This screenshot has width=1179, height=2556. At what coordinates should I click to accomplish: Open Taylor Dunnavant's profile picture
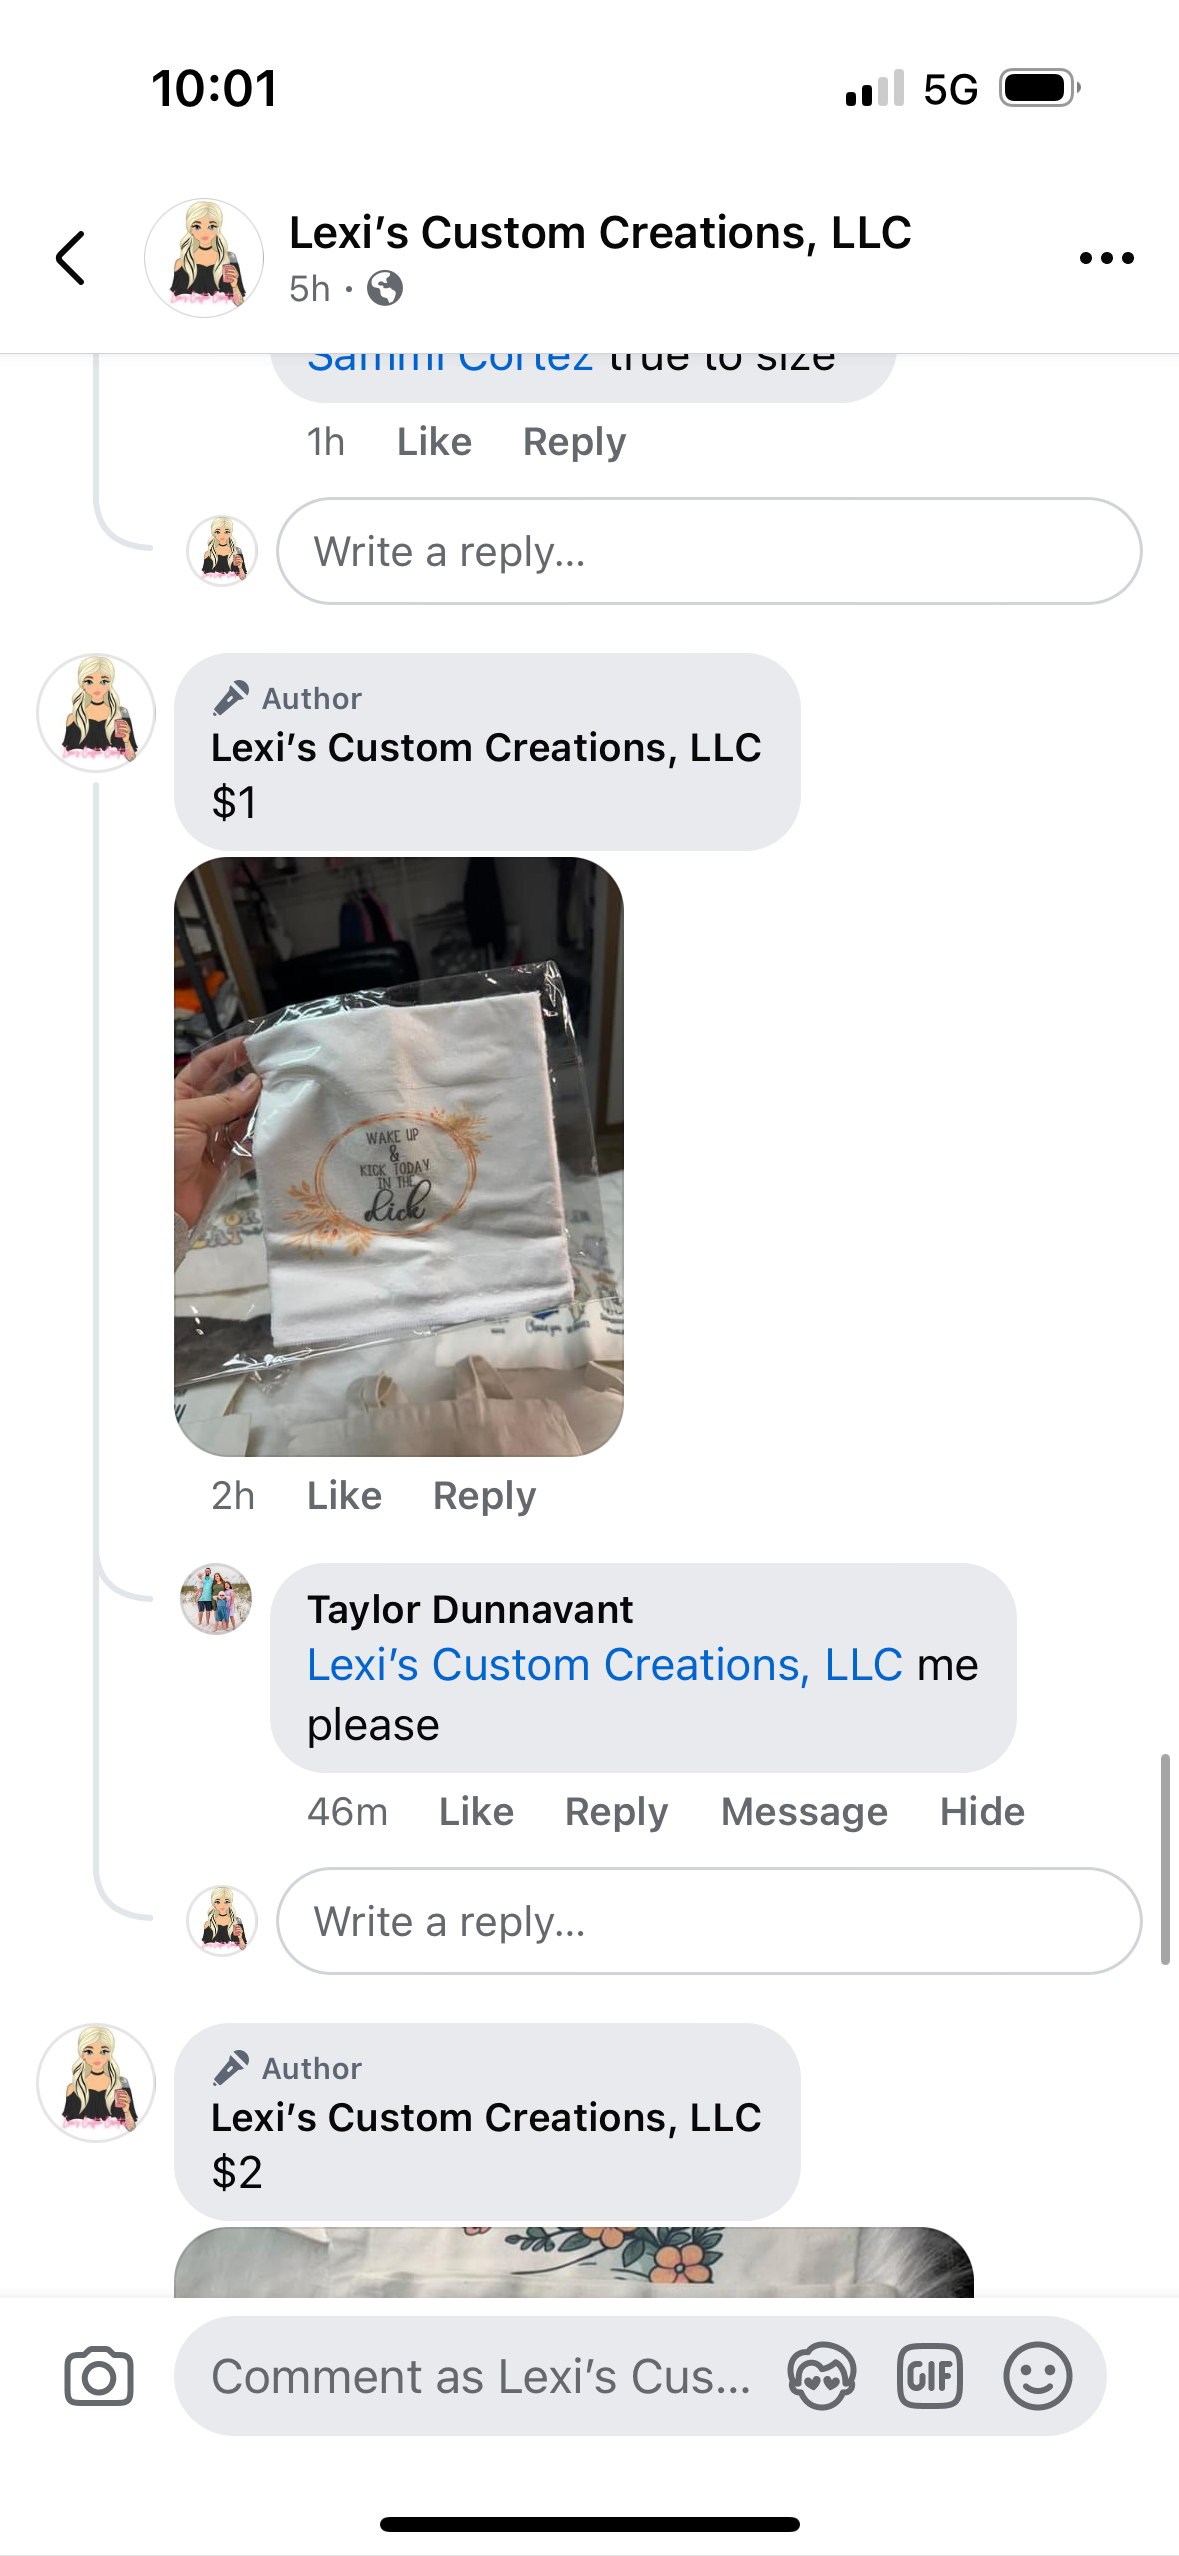(216, 1599)
